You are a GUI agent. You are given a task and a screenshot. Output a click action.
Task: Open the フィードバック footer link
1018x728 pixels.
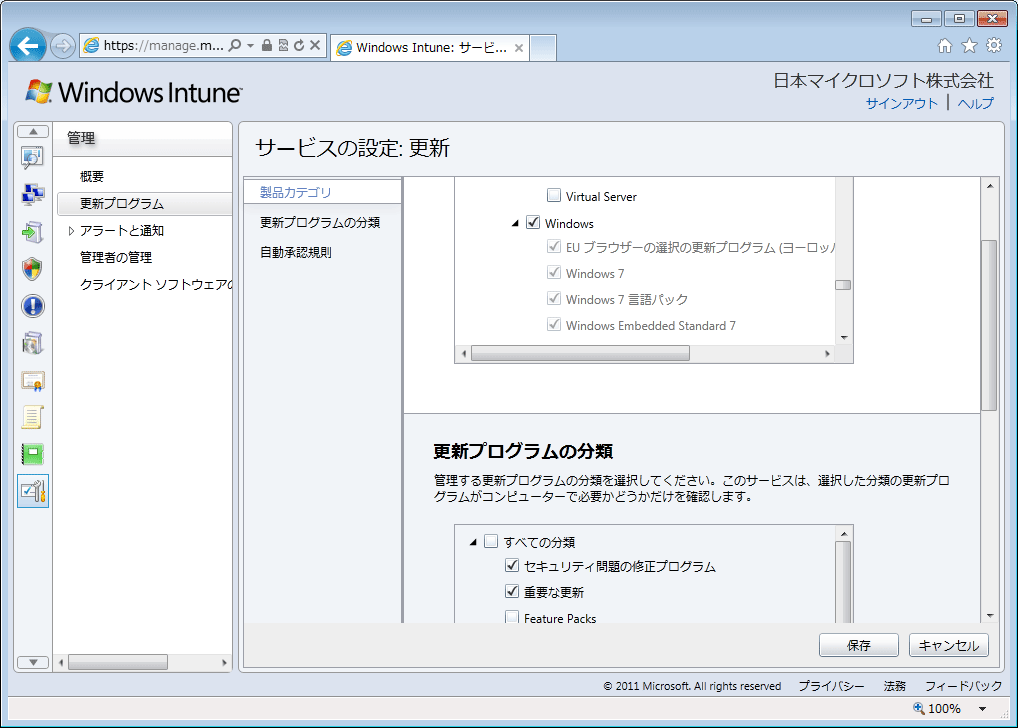tap(963, 686)
